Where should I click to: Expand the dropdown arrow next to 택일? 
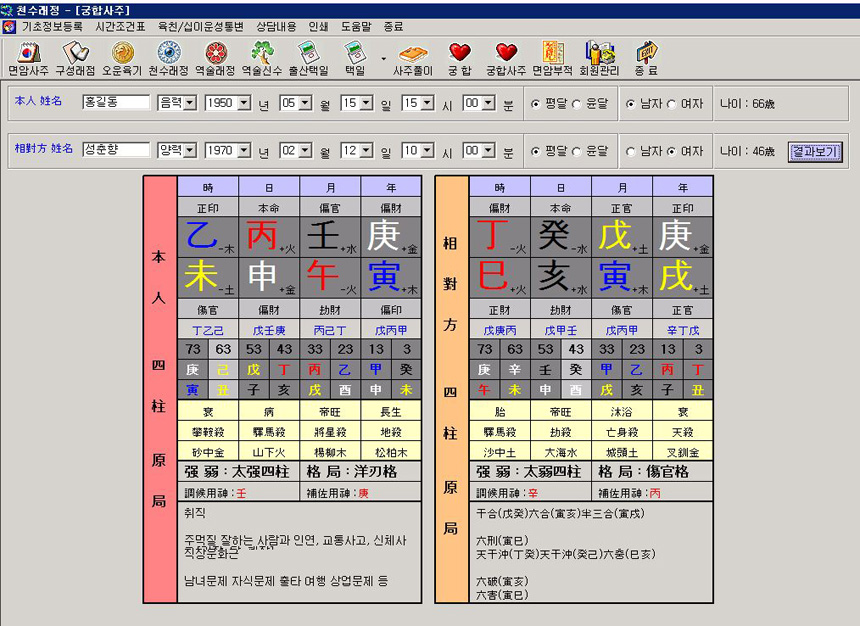[383, 59]
